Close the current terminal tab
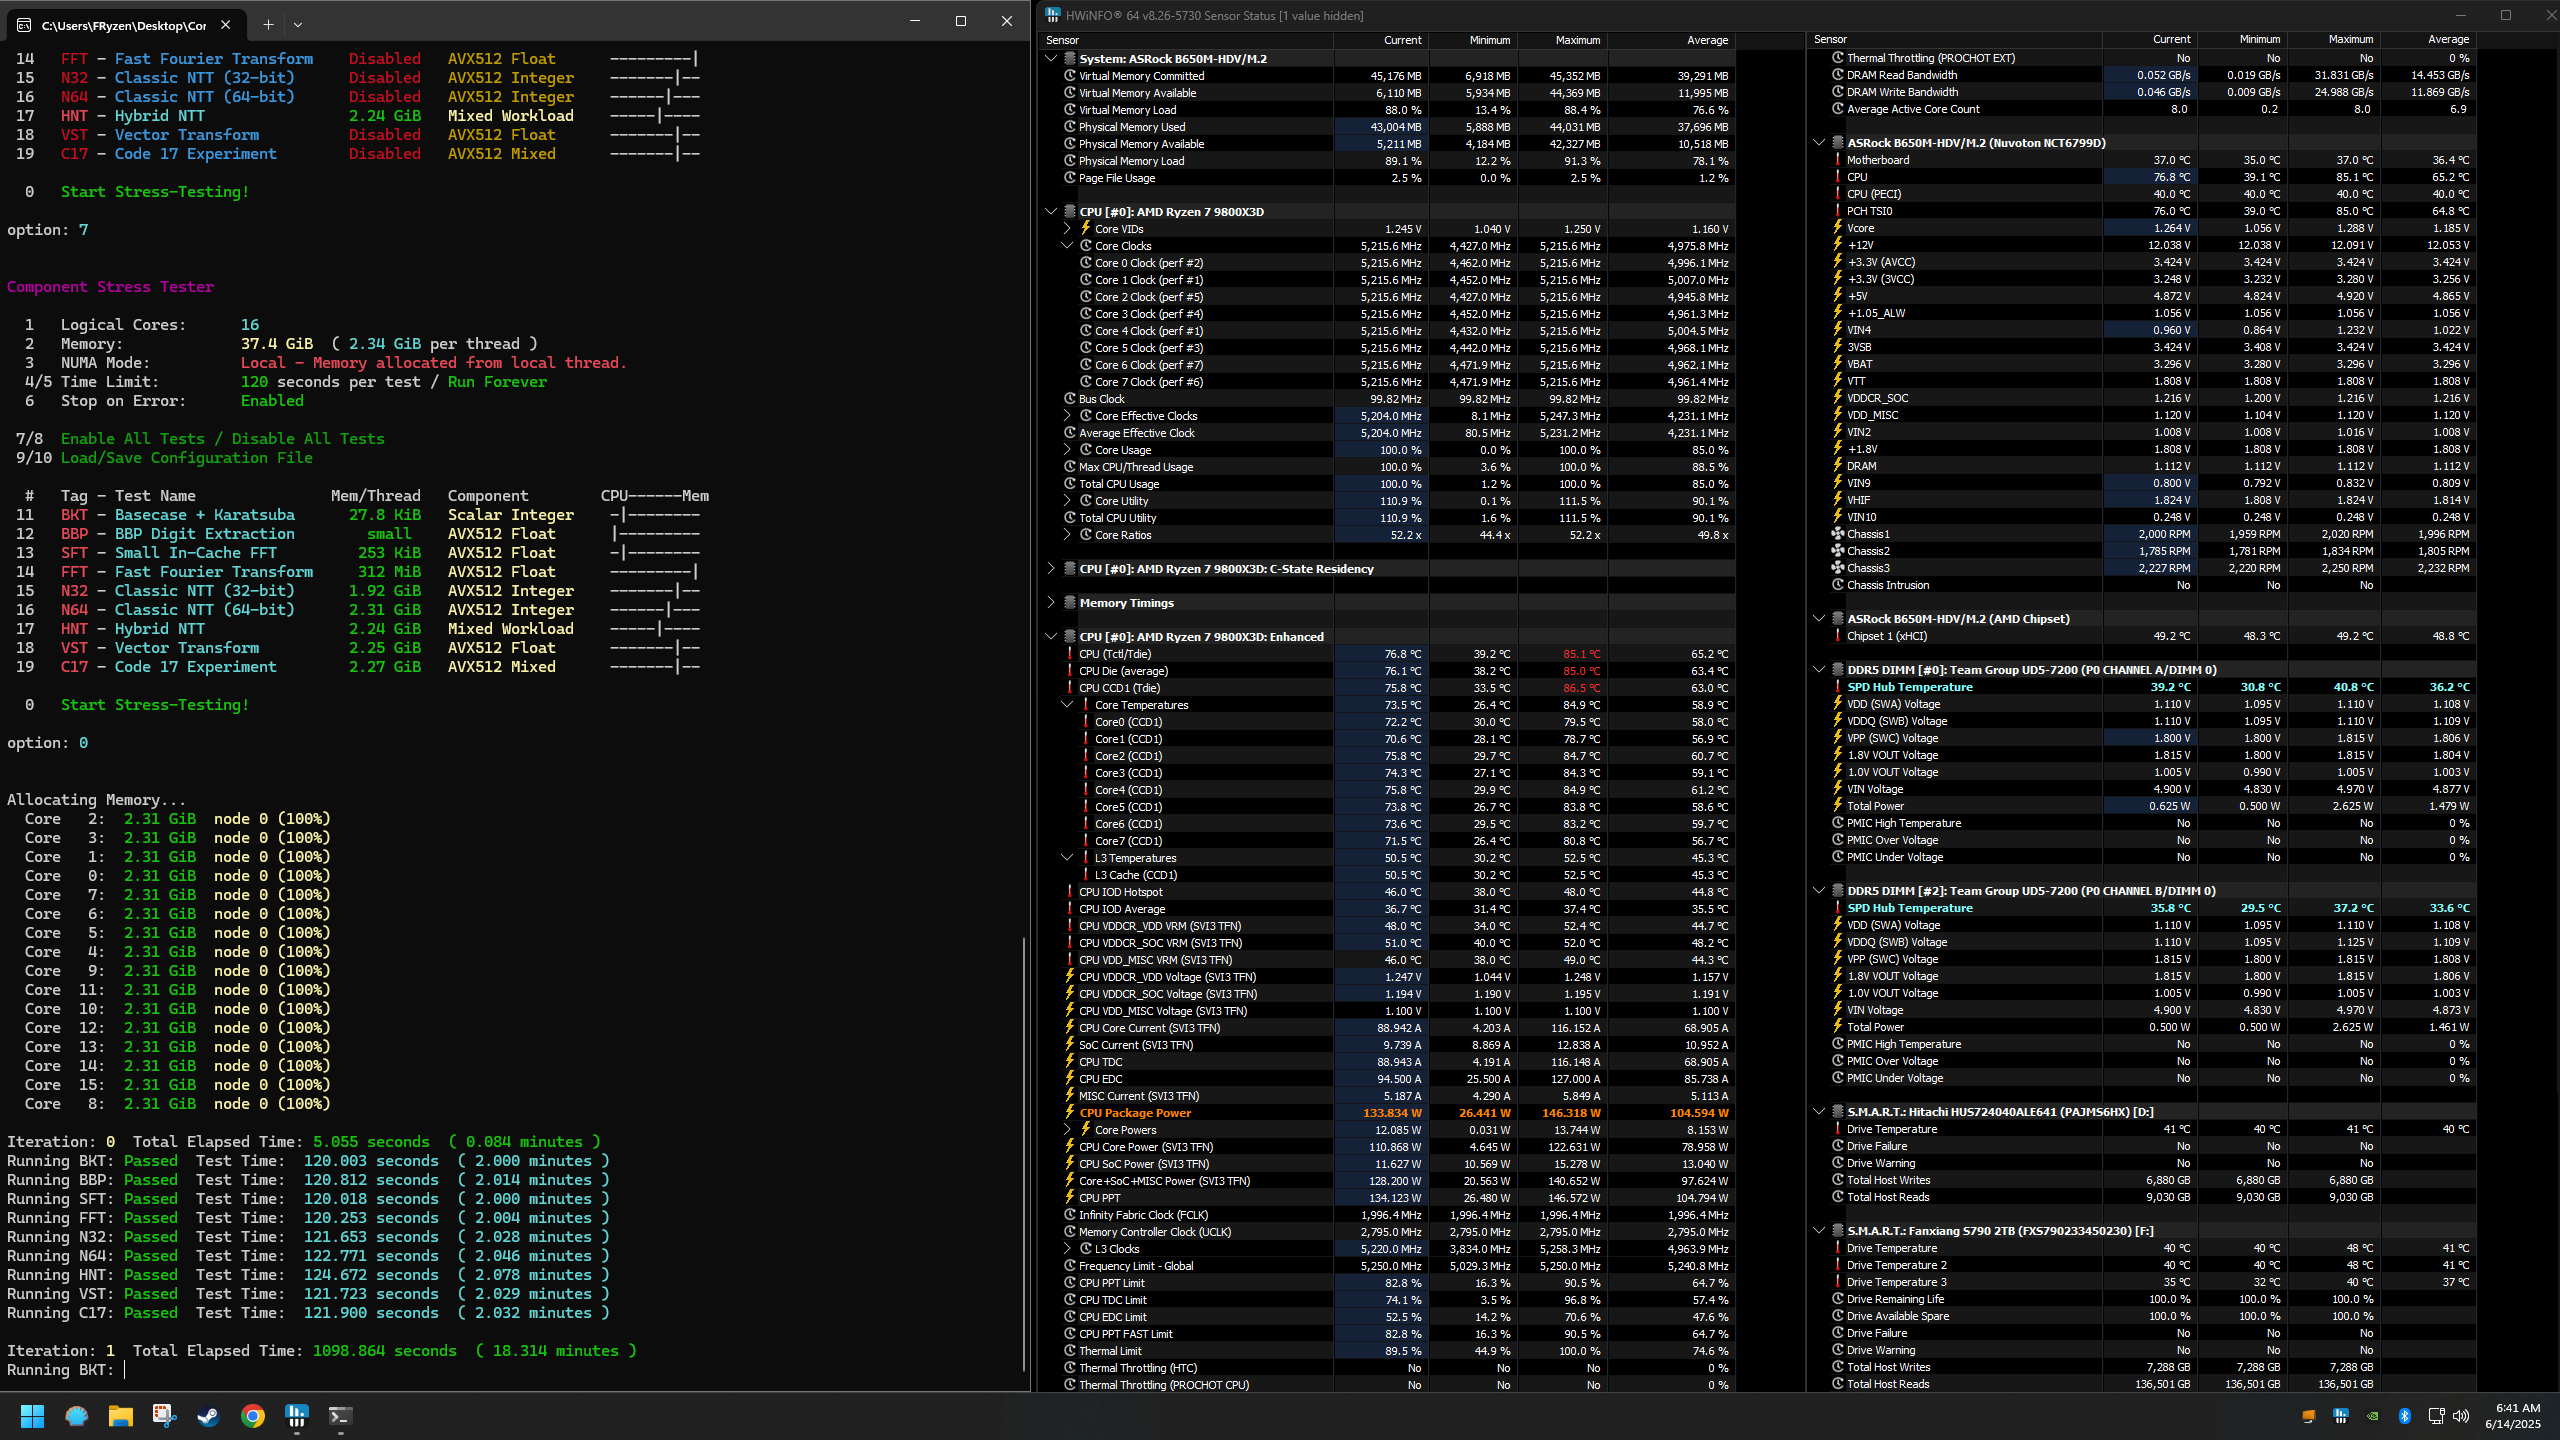The width and height of the screenshot is (2560, 1440). click(x=225, y=25)
